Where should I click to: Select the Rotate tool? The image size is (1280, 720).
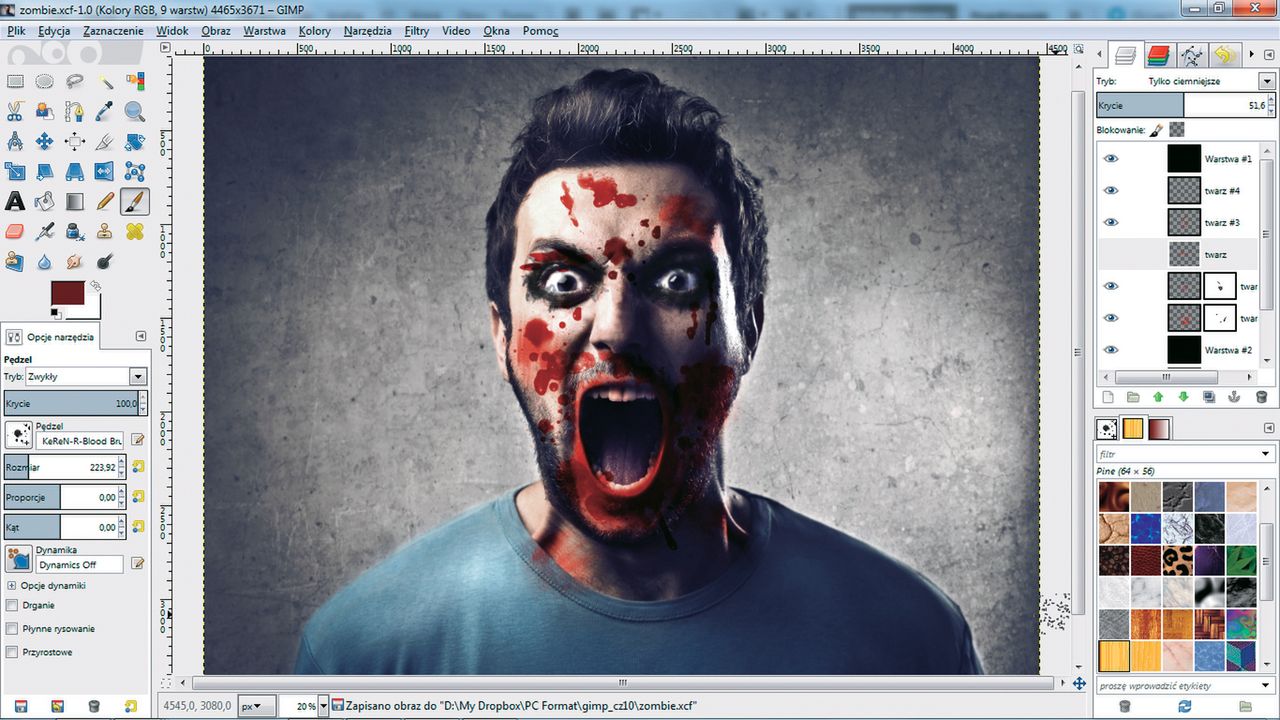[x=135, y=142]
